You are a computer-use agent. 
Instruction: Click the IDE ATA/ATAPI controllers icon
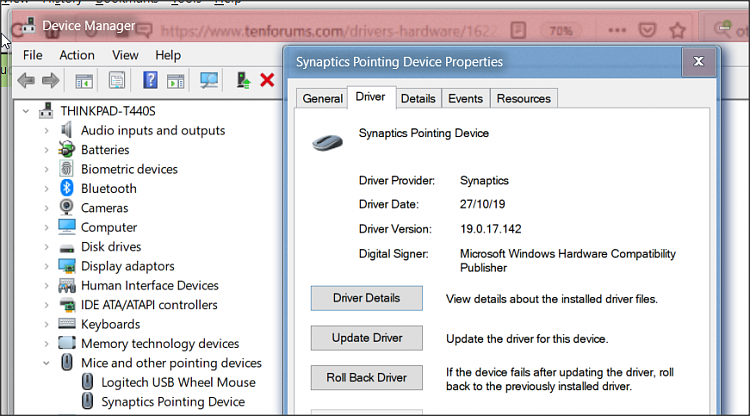66,305
